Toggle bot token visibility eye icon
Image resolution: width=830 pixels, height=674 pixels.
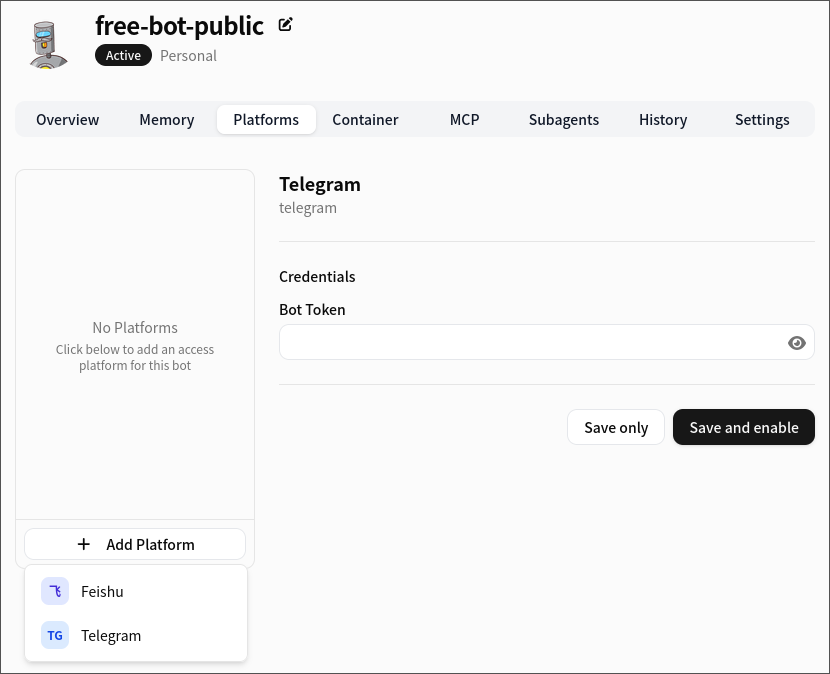pos(796,343)
